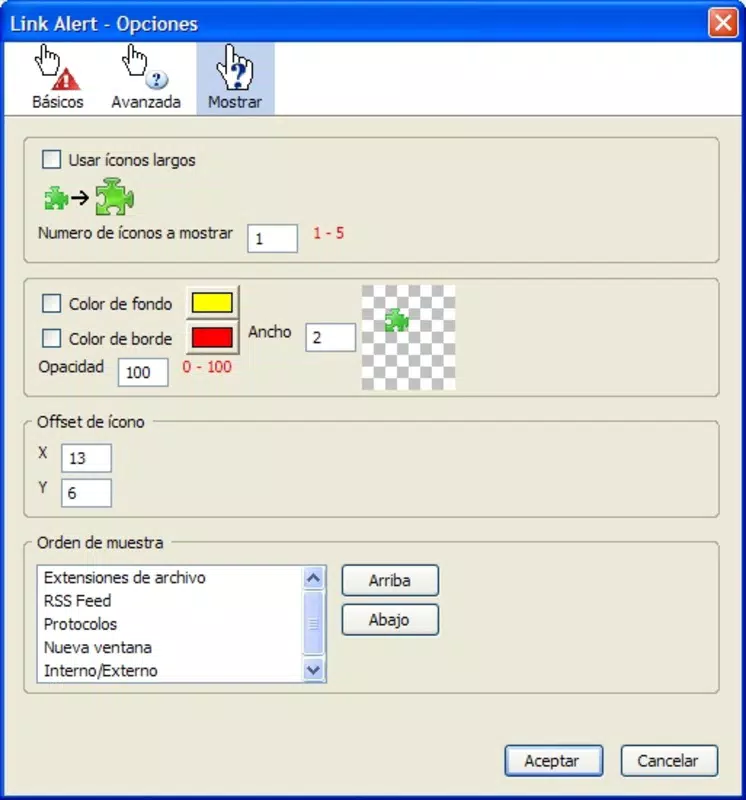This screenshot has width=746, height=800.
Task: Select the Mostrar tab
Action: click(235, 78)
